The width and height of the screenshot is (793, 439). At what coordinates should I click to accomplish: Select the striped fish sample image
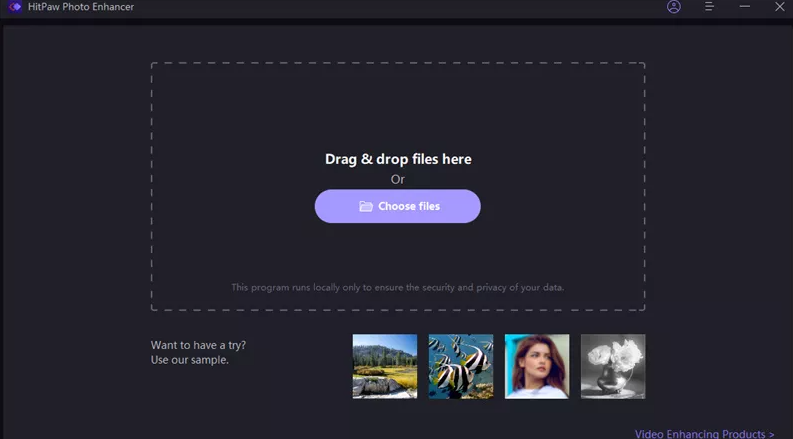pos(461,366)
